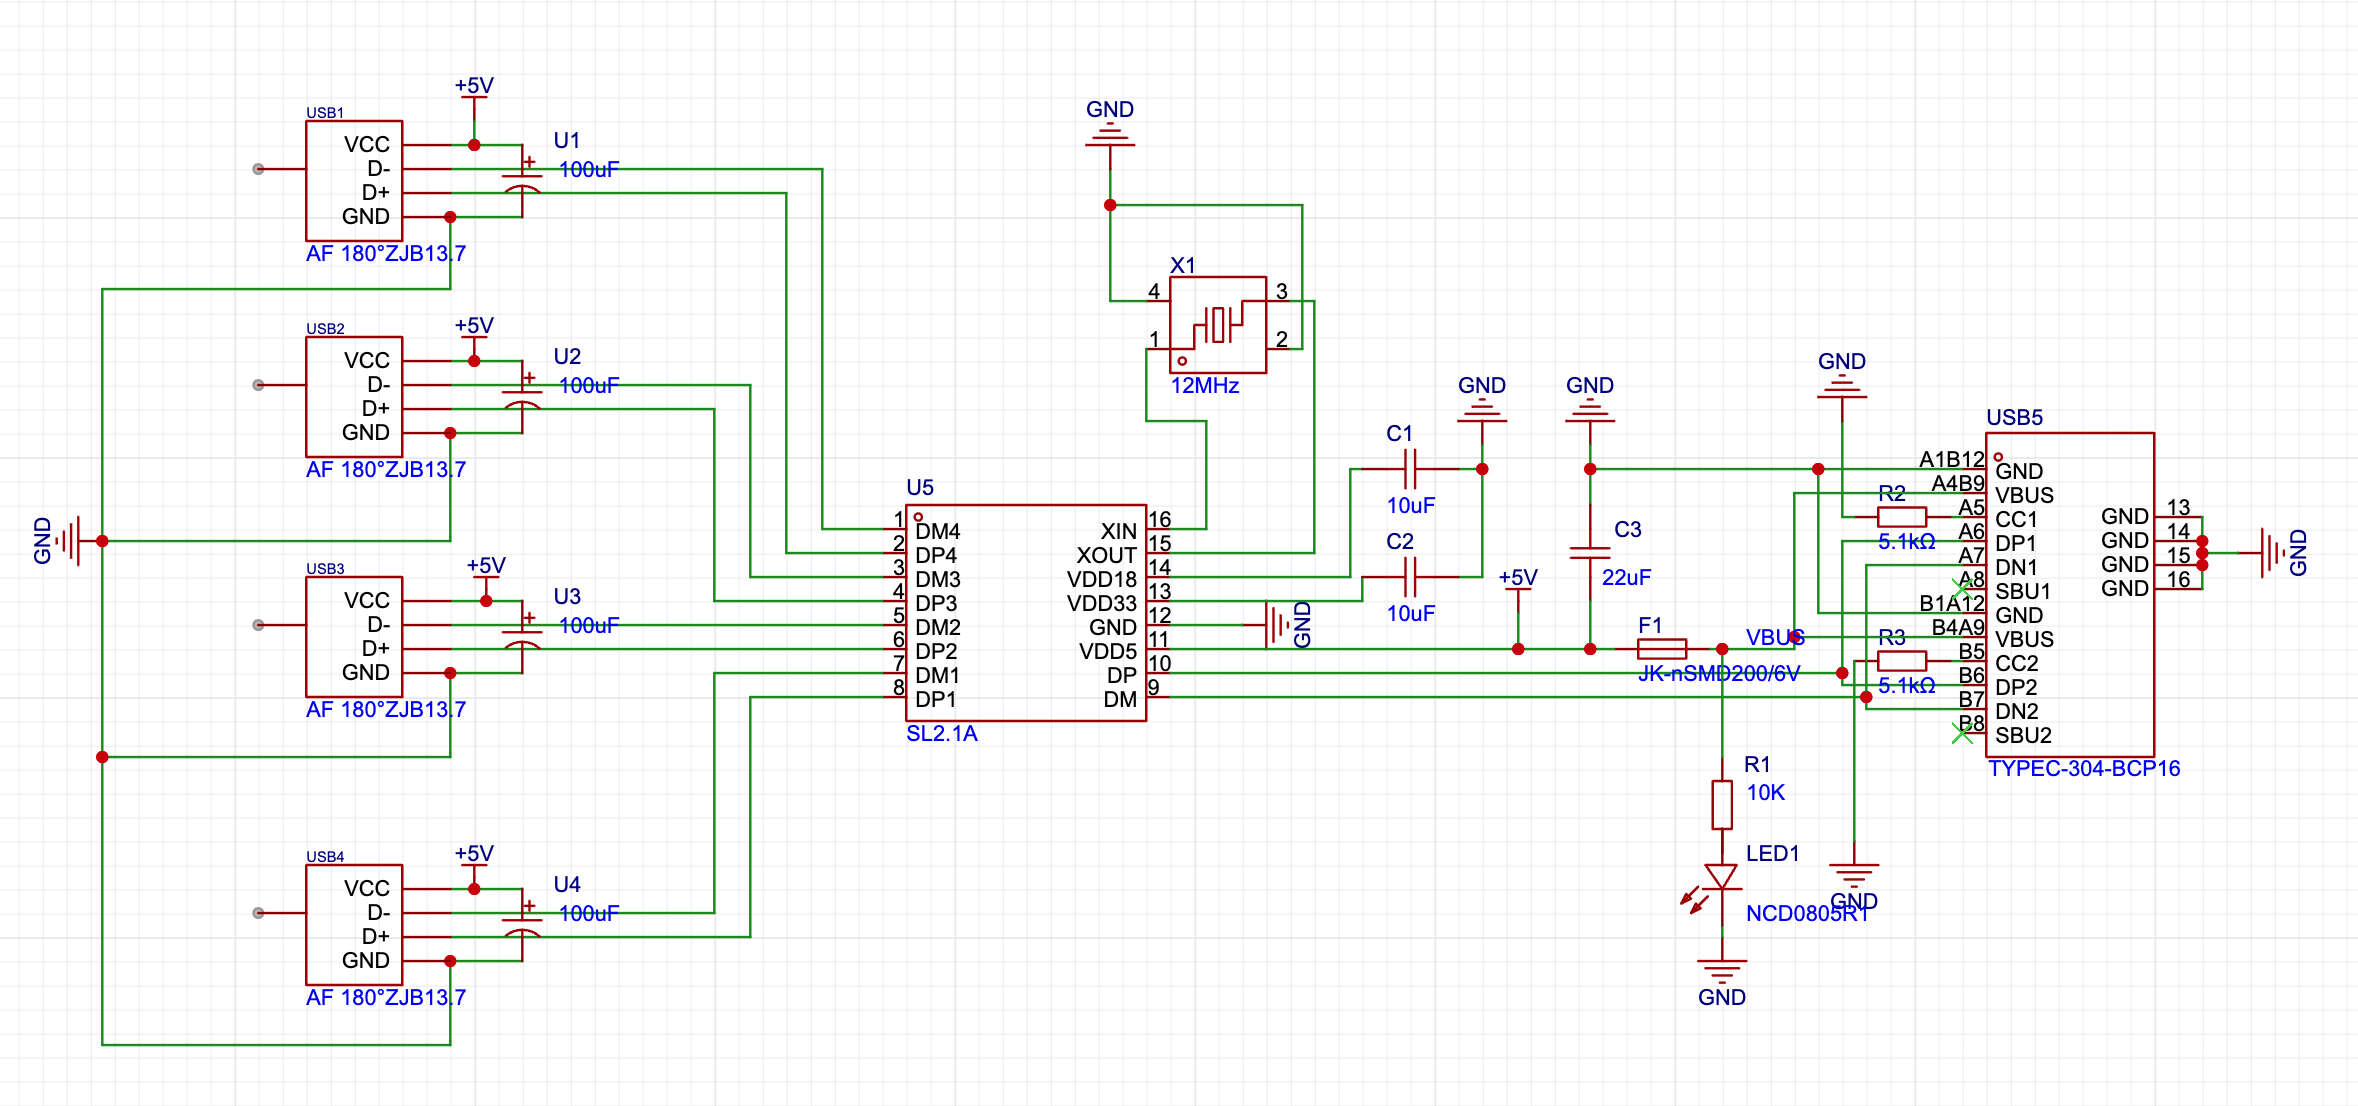Viewport: 2358px width, 1106px height.
Task: Select the USB2 connector body
Action: click(354, 397)
